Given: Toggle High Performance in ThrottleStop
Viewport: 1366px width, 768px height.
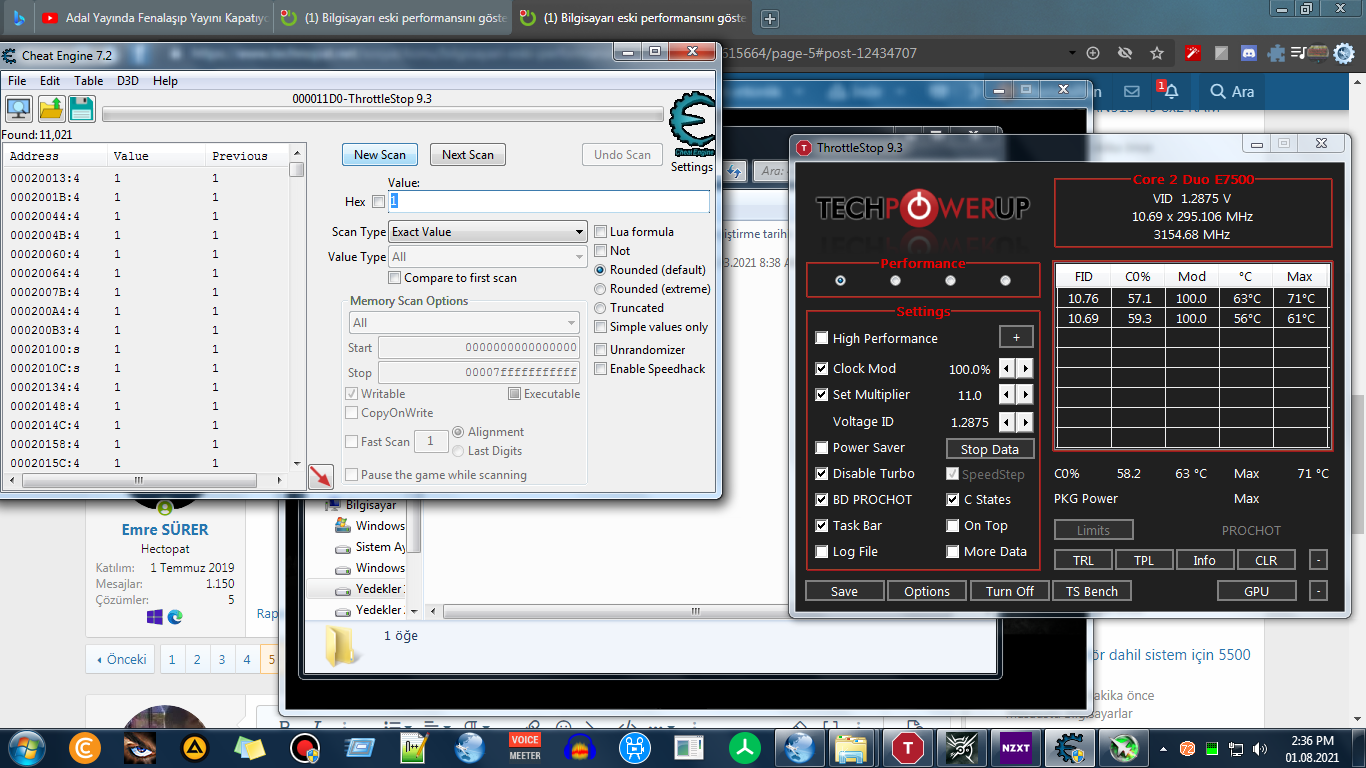Looking at the screenshot, I should point(822,339).
